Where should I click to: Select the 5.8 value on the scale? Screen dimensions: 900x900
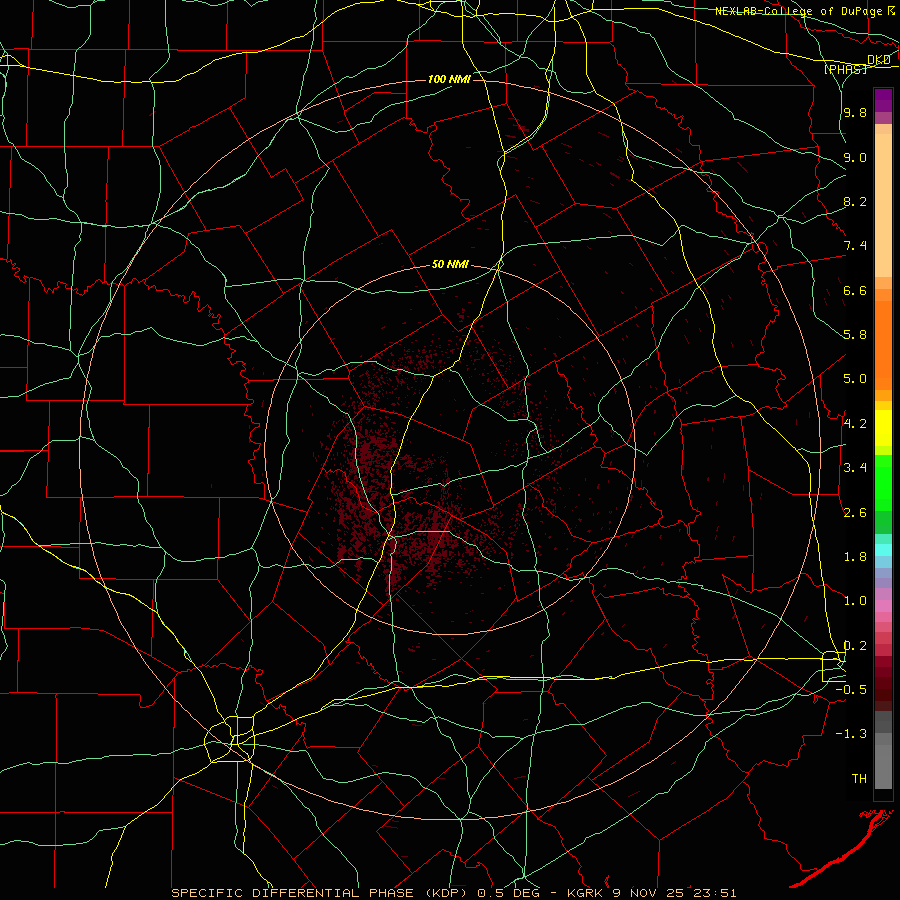point(855,335)
